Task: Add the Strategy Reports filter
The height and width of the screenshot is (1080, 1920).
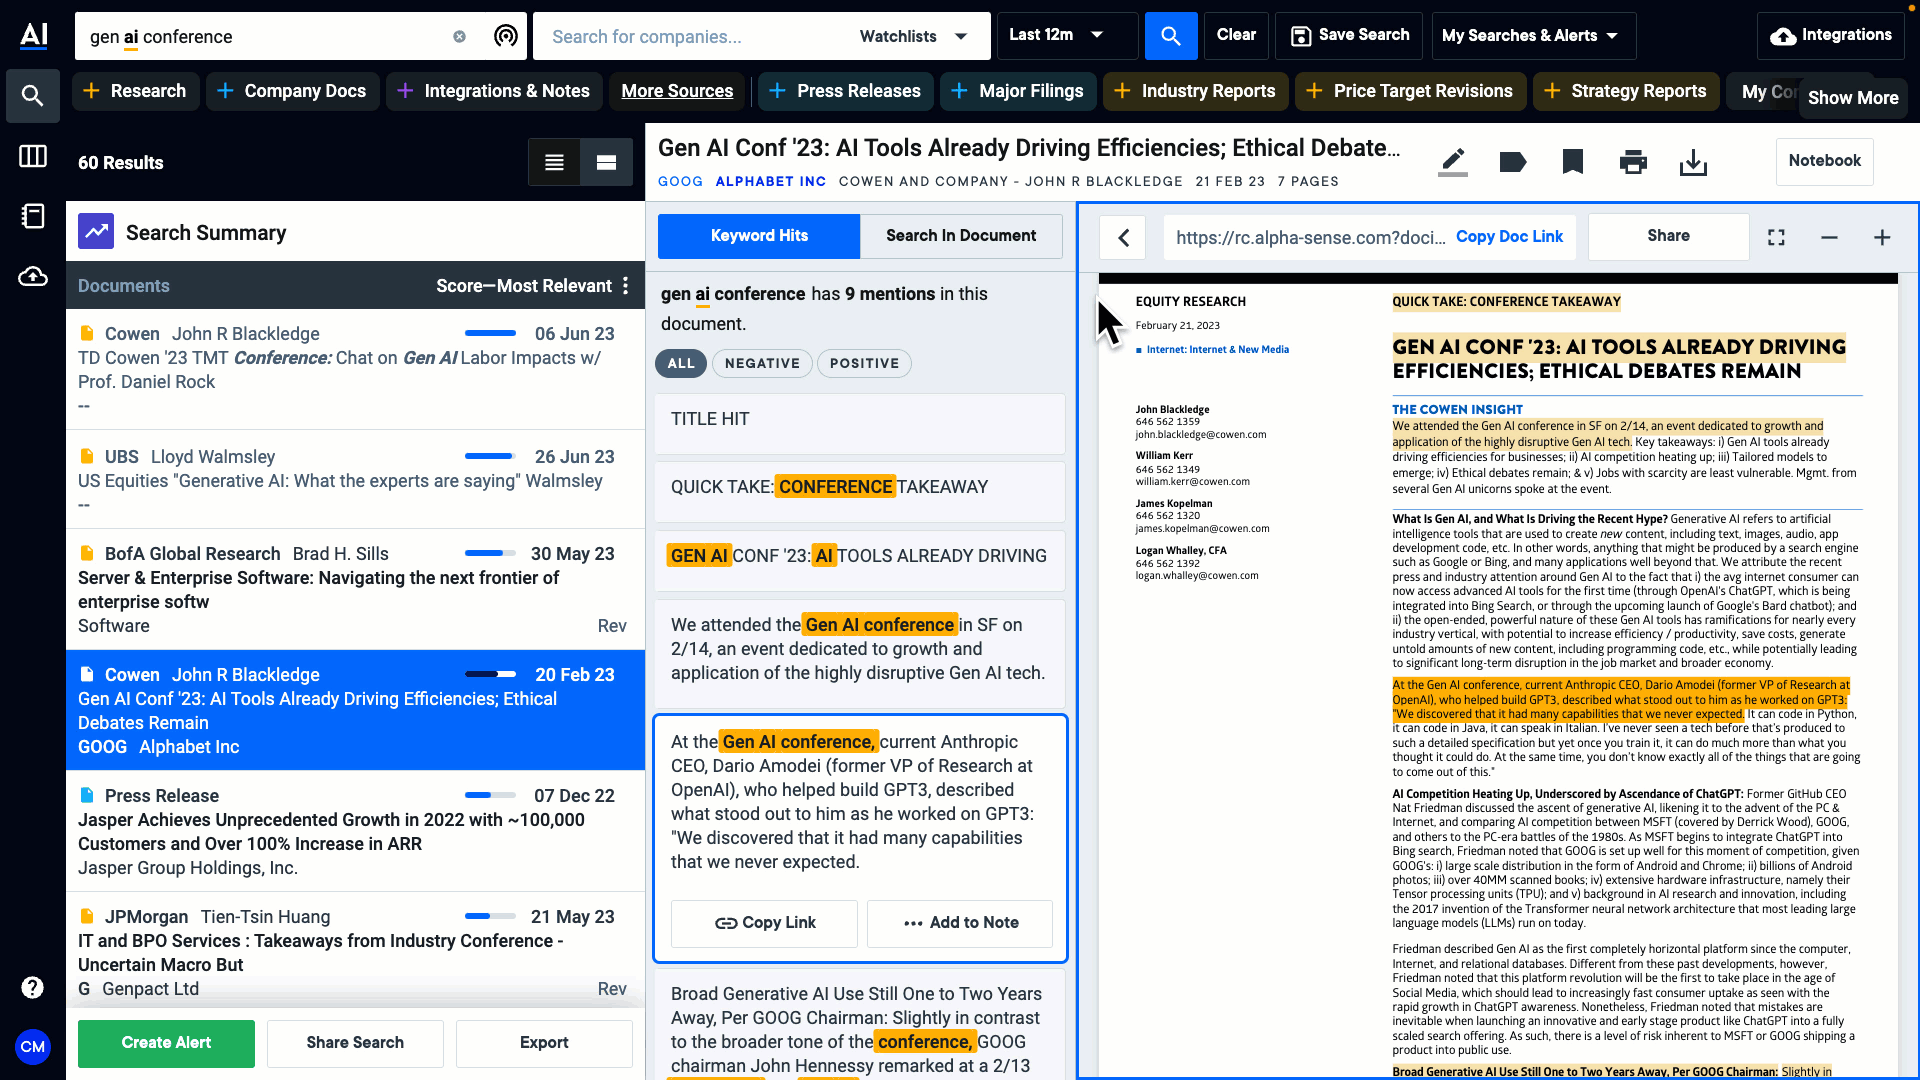Action: pos(1626,91)
